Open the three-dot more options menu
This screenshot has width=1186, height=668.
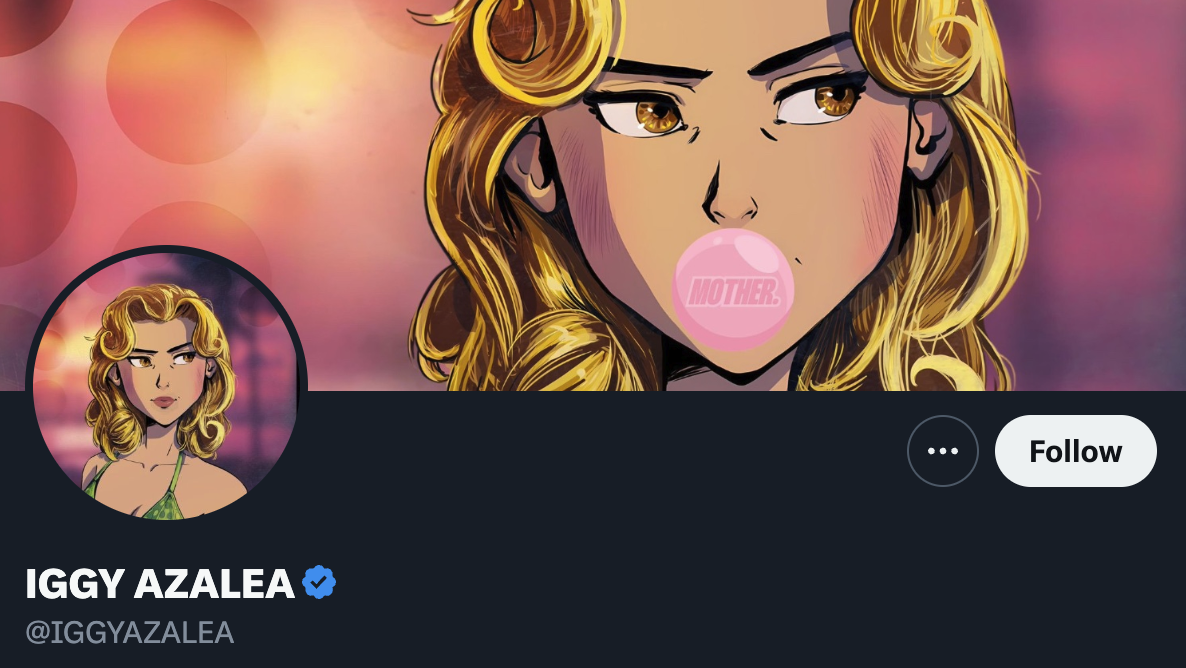(942, 451)
